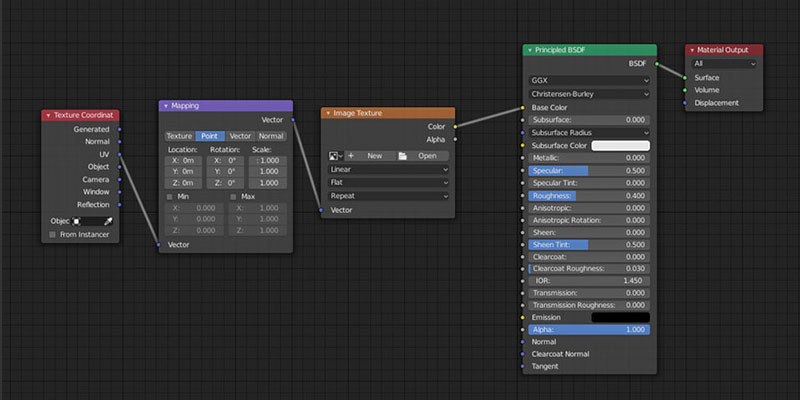Select the Normal mapping type tab
The image size is (800, 400).
[271, 136]
